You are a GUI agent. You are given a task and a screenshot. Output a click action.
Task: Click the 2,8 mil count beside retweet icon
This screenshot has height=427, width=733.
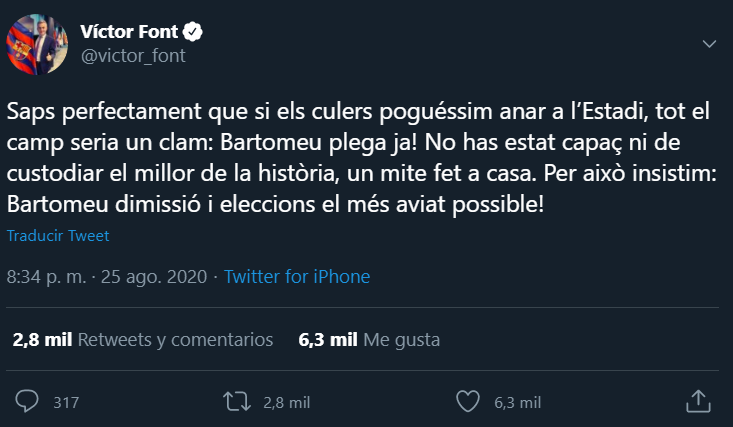287,403
